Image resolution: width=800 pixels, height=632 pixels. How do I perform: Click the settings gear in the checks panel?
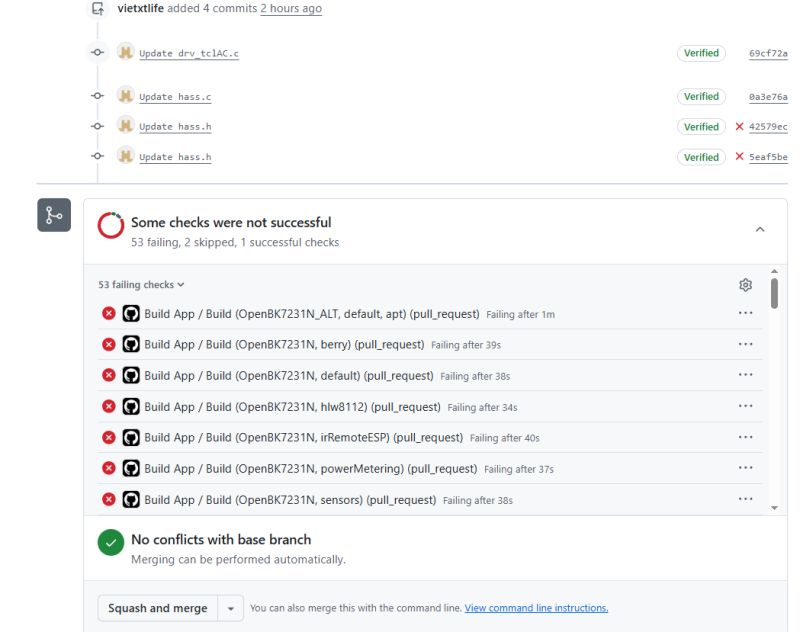tap(745, 285)
